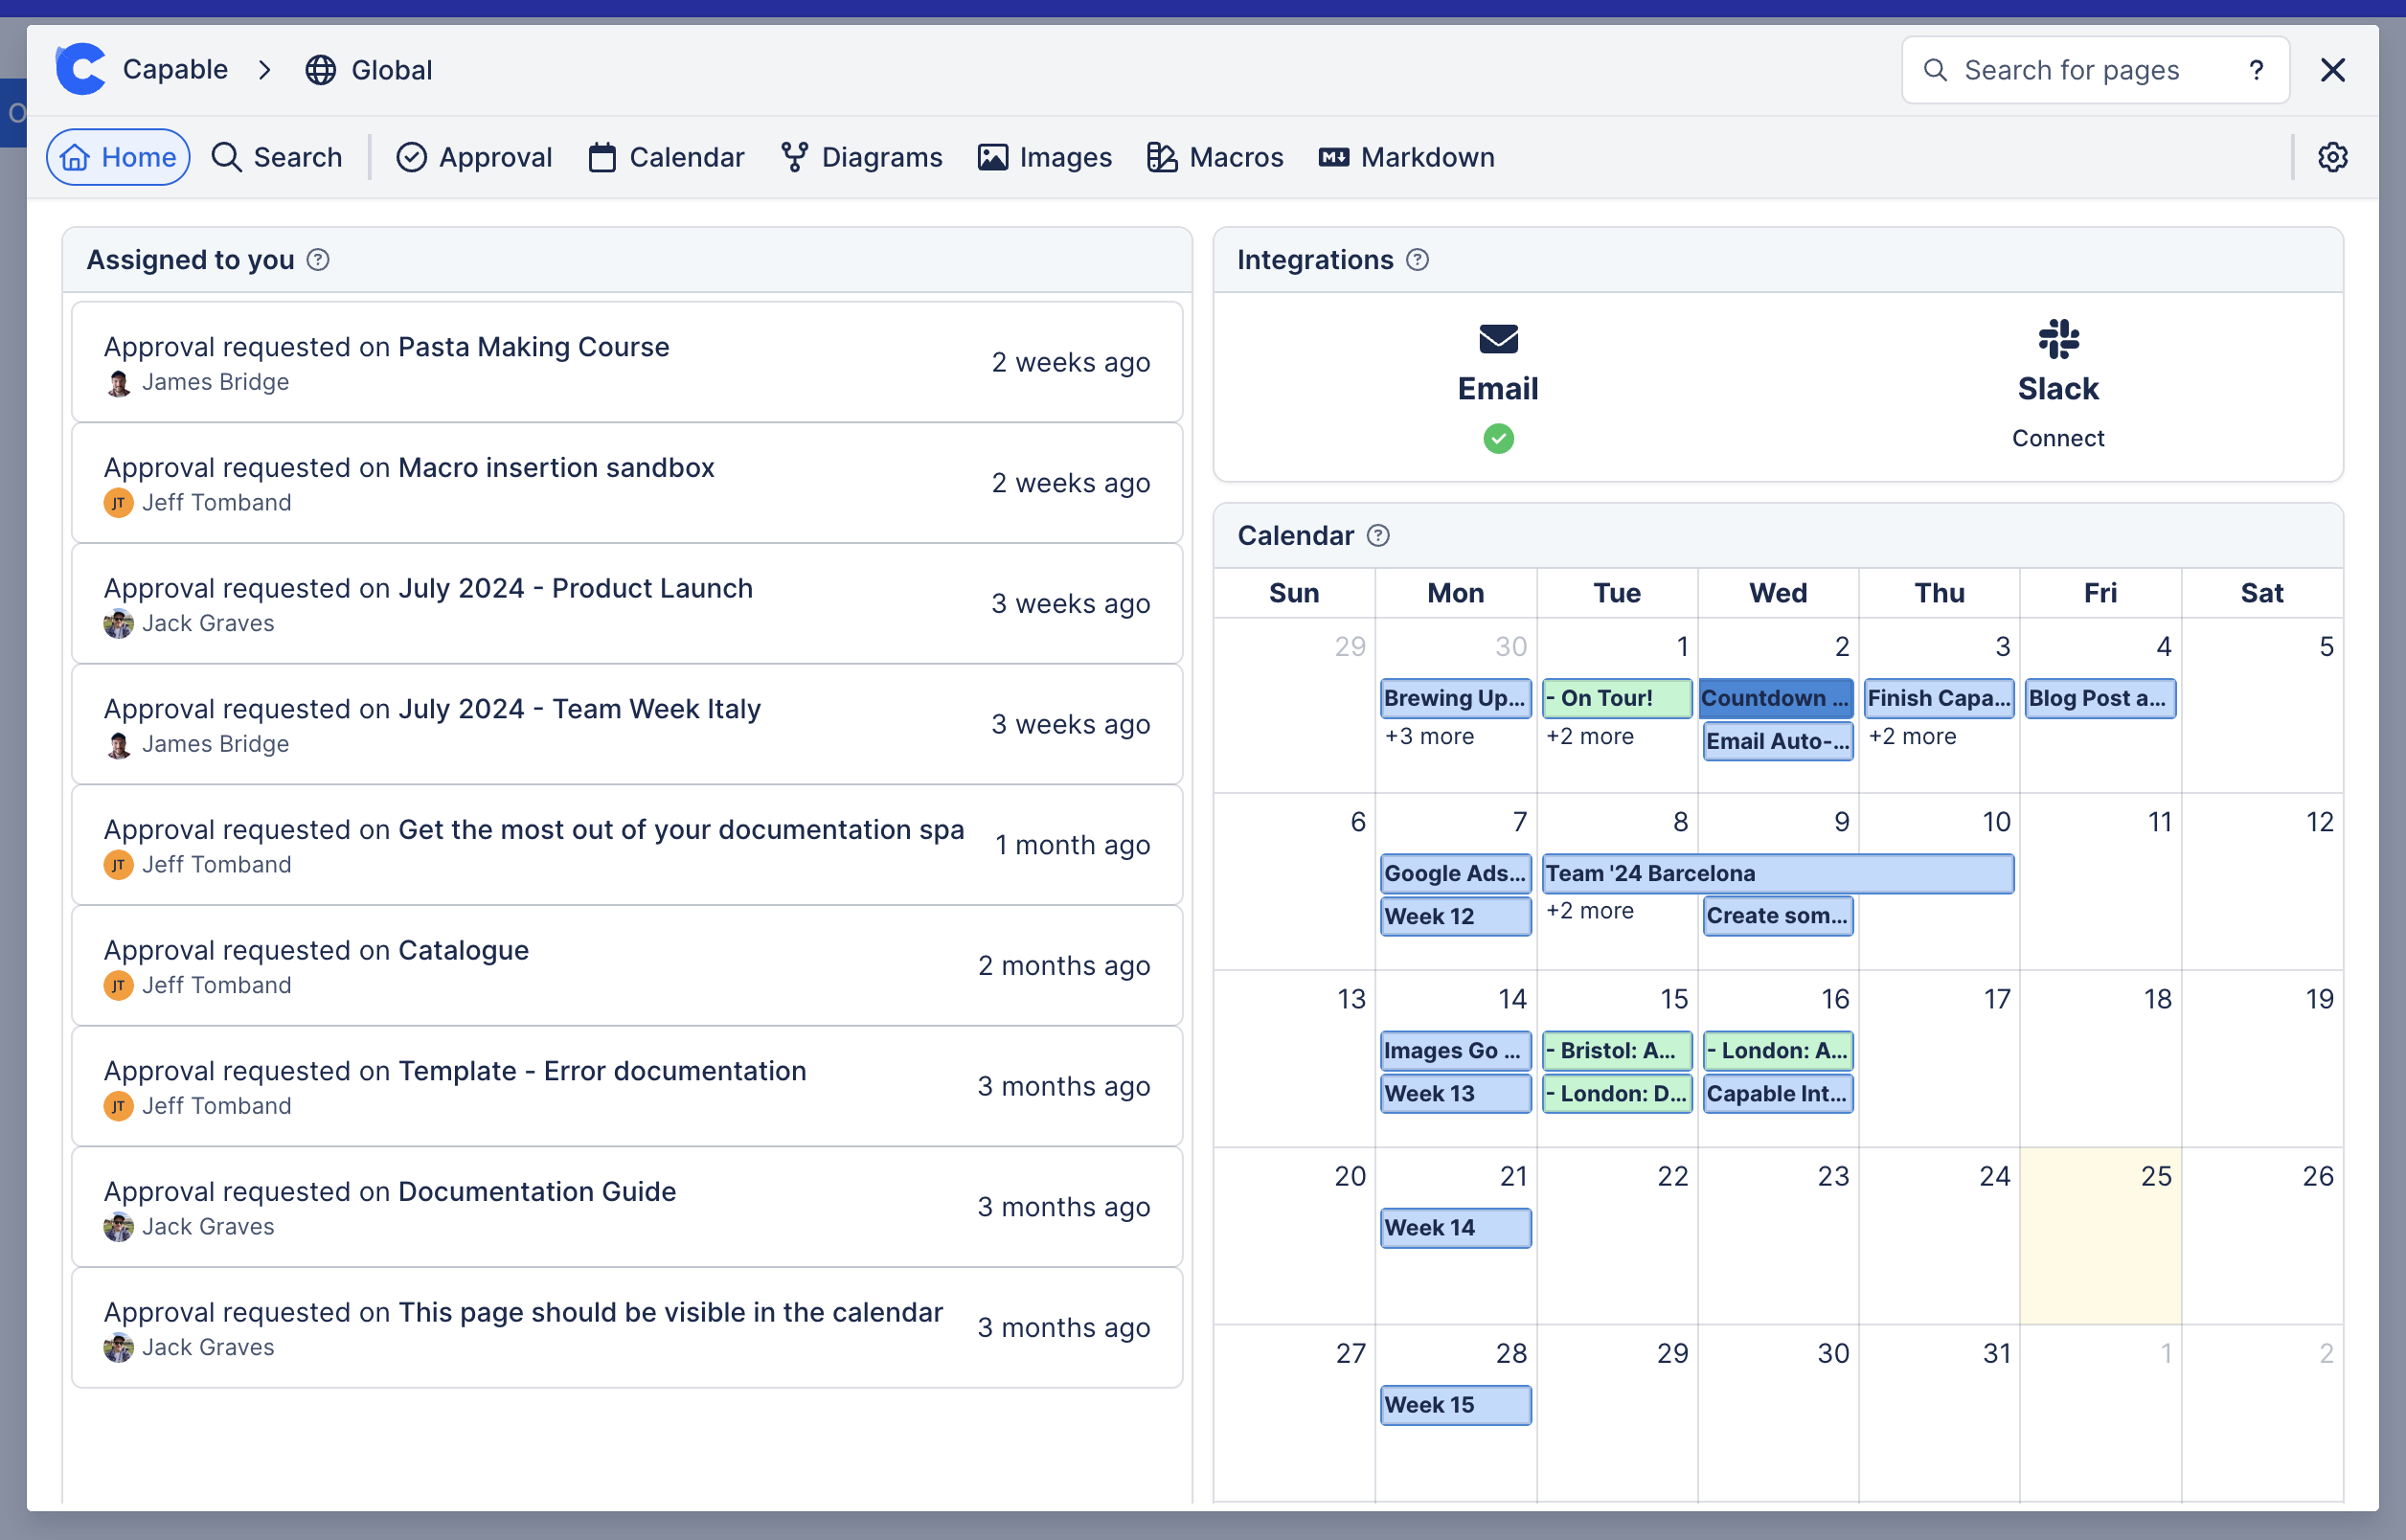2406x1540 pixels.
Task: Click the Email envelope icon
Action: click(1498, 339)
